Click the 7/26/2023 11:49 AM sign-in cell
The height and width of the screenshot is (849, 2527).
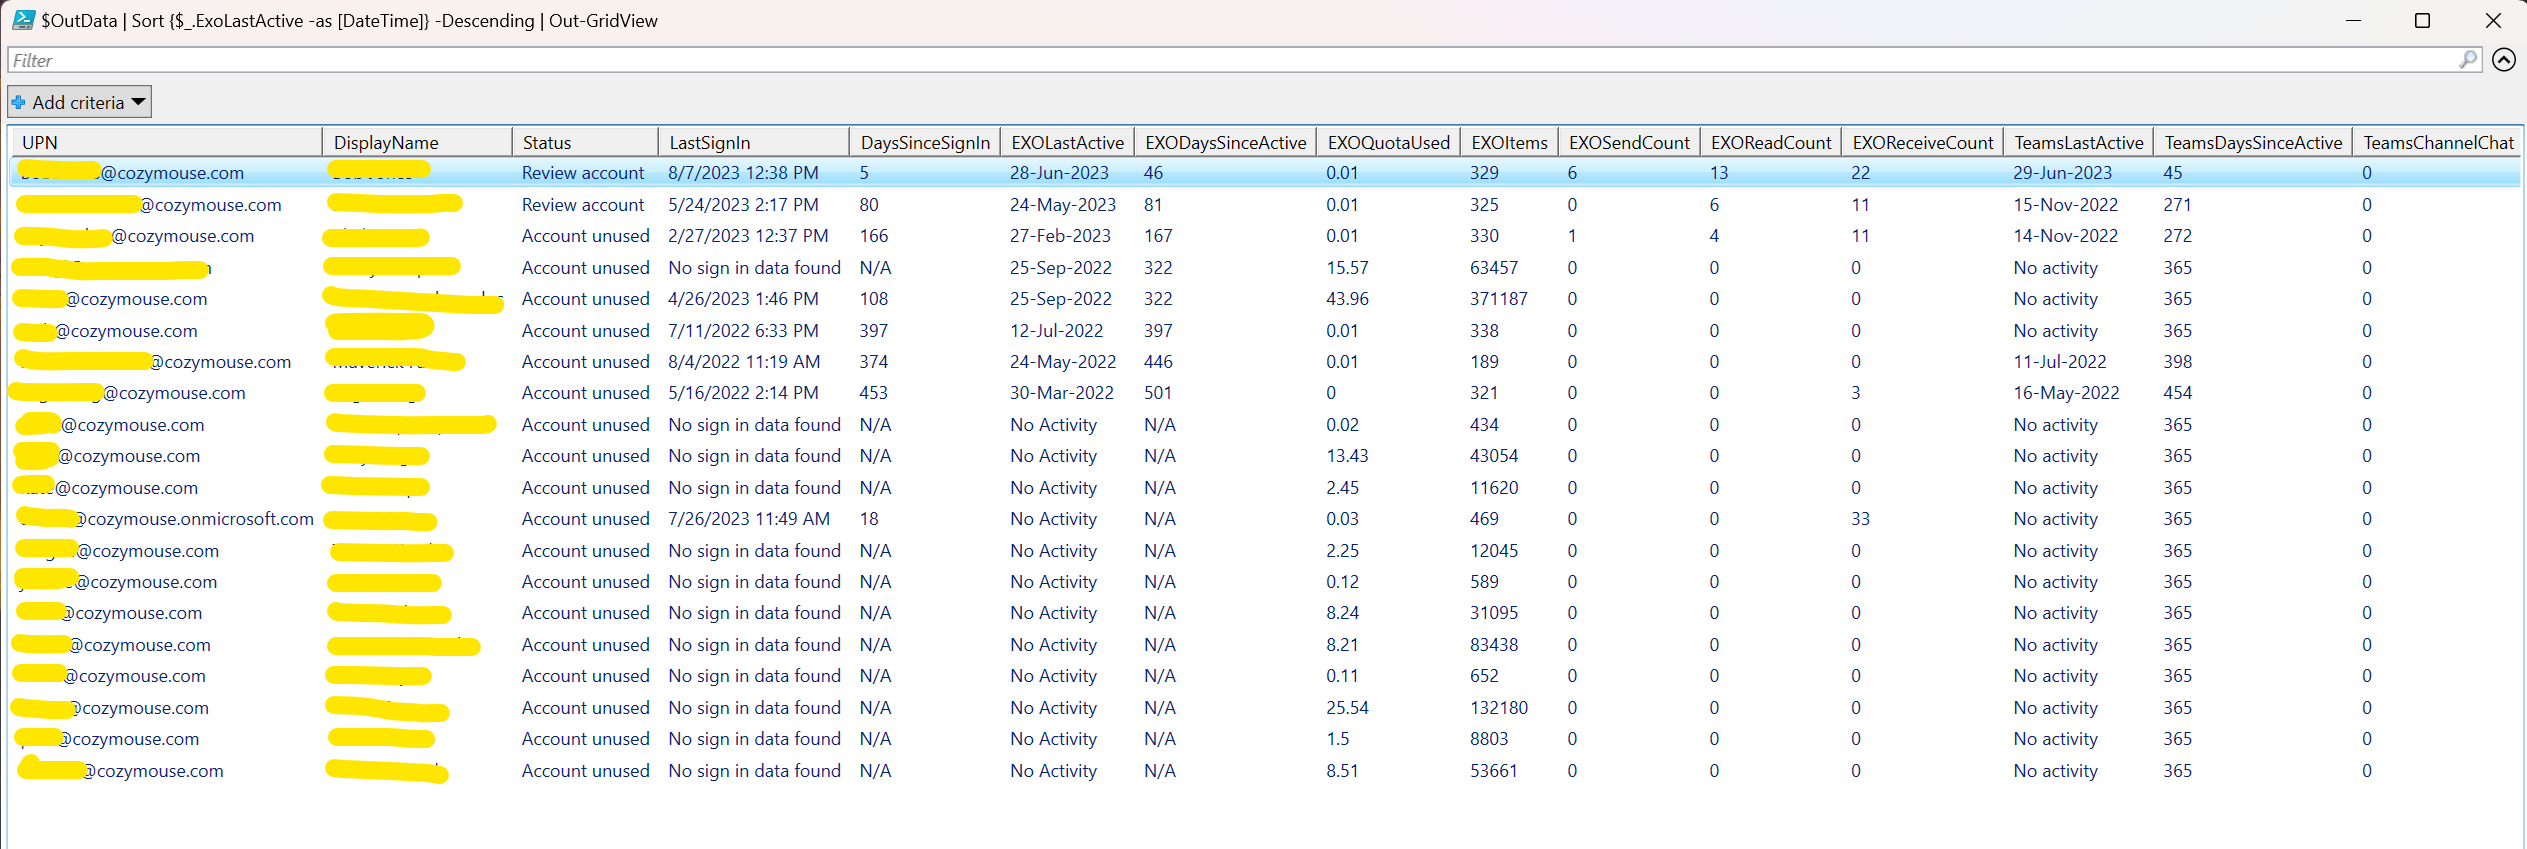click(749, 519)
